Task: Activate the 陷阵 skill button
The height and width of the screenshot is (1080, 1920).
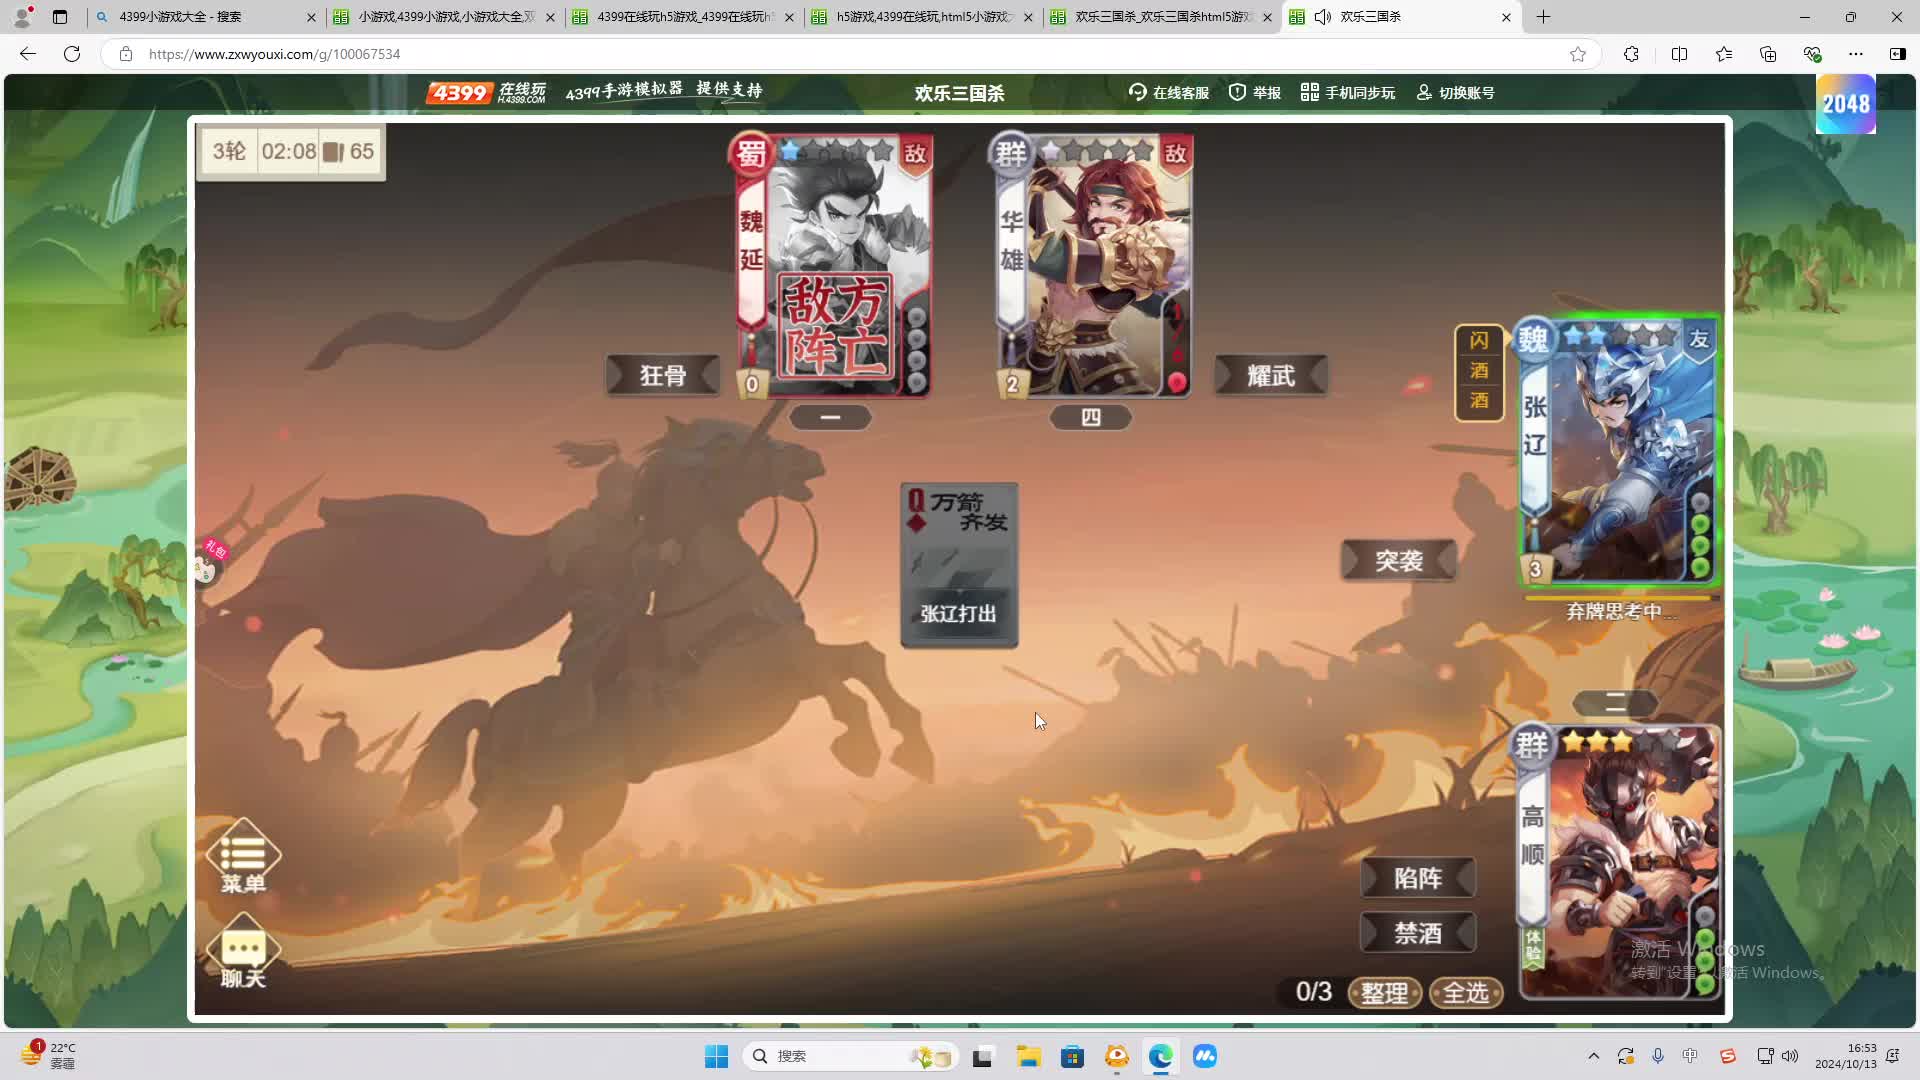Action: (1418, 877)
